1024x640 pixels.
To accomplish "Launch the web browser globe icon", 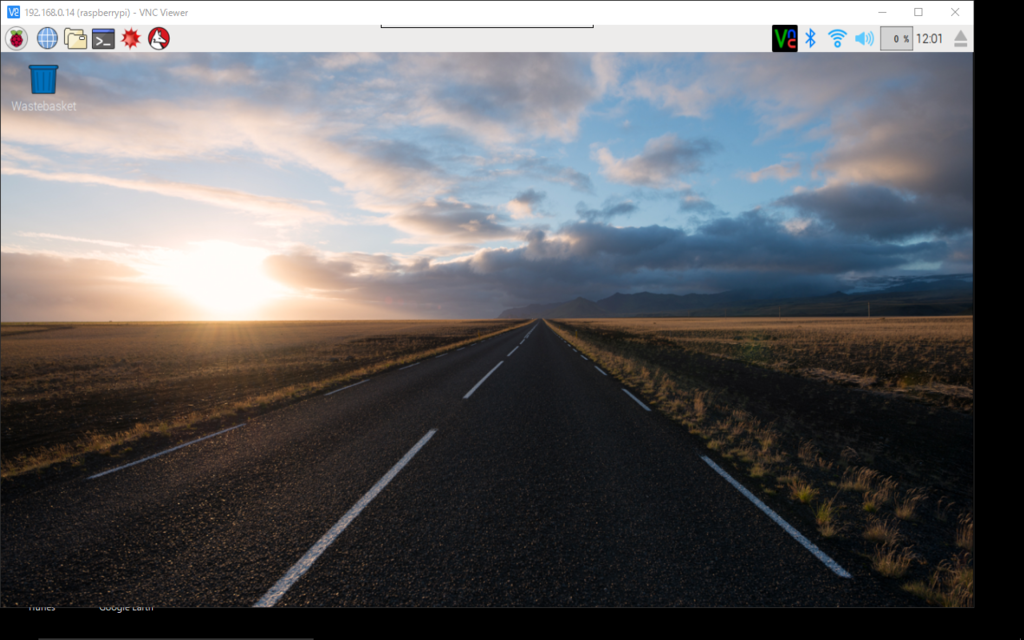I will point(47,39).
